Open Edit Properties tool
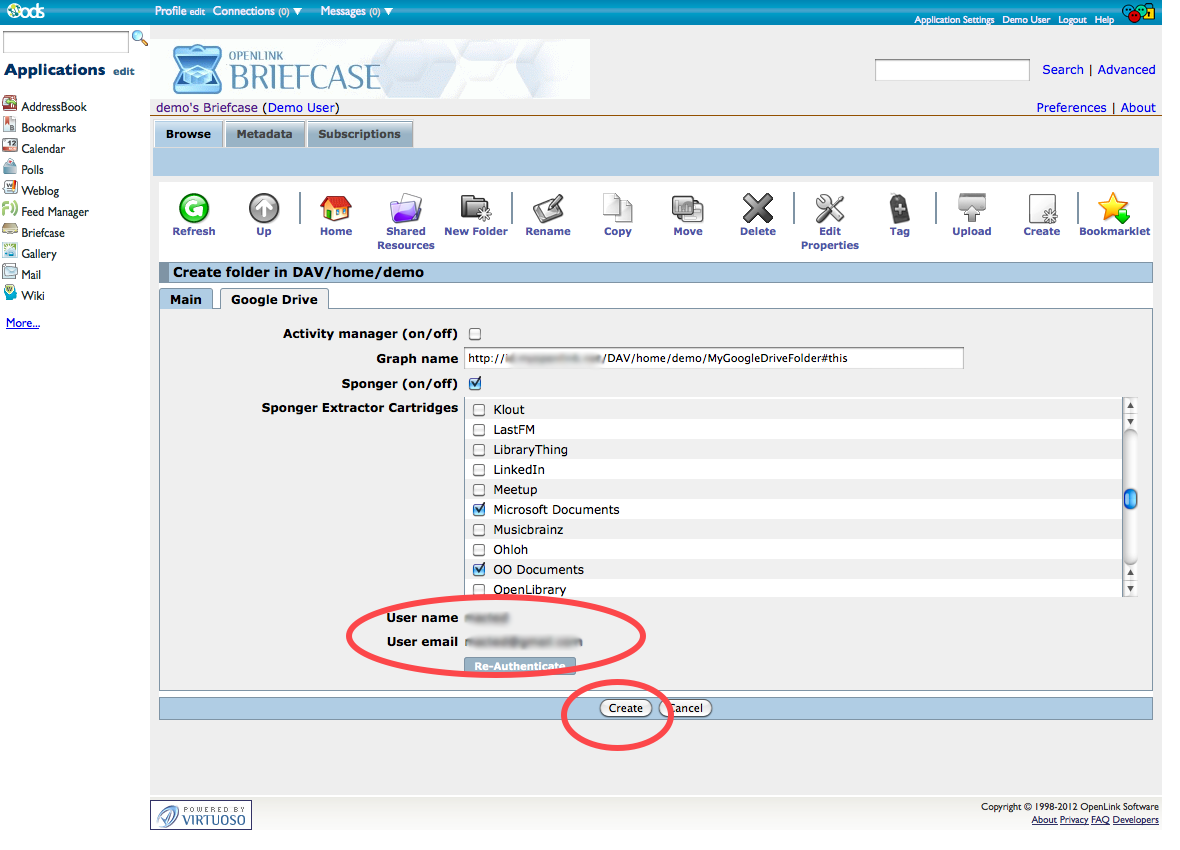 pyautogui.click(x=829, y=209)
